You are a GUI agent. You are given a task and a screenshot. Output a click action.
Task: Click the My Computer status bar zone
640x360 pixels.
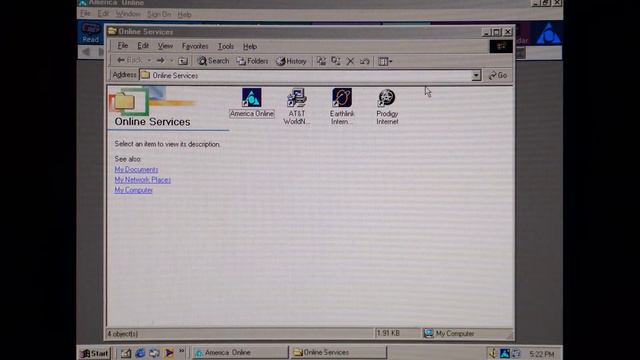tap(449, 333)
